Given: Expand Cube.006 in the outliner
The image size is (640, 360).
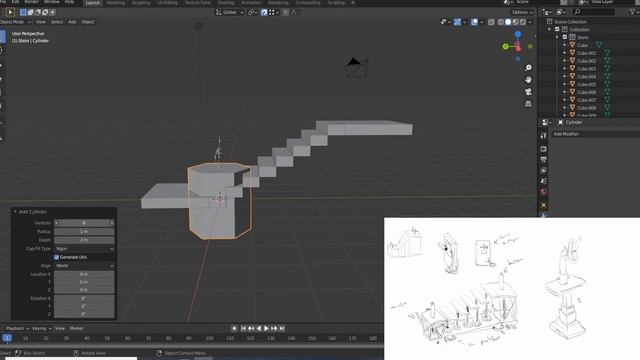Looking at the screenshot, I should (x=565, y=92).
